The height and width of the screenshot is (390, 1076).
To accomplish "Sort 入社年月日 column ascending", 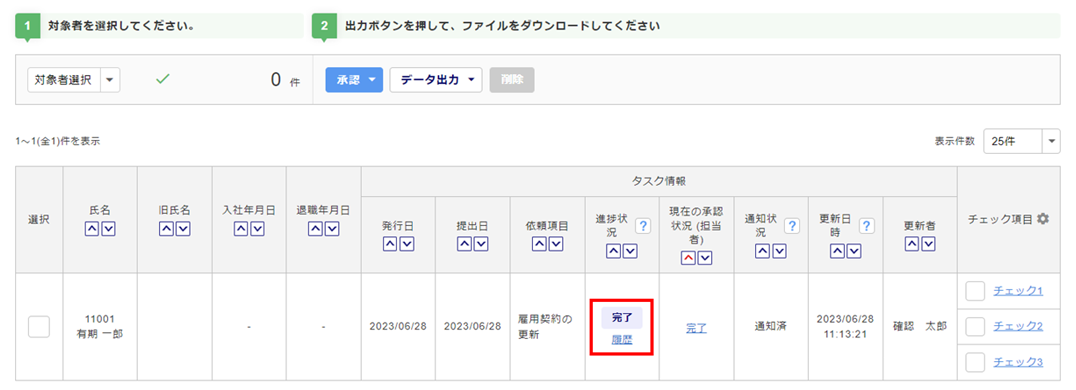I will click(241, 230).
